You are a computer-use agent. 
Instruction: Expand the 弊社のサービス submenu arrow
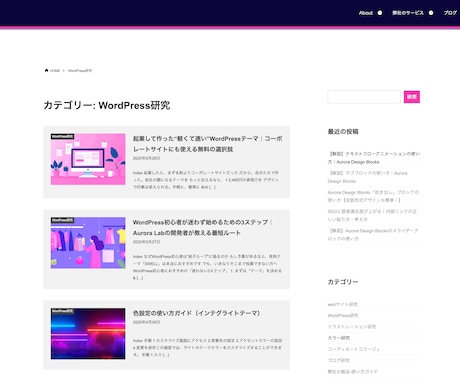[x=431, y=13]
